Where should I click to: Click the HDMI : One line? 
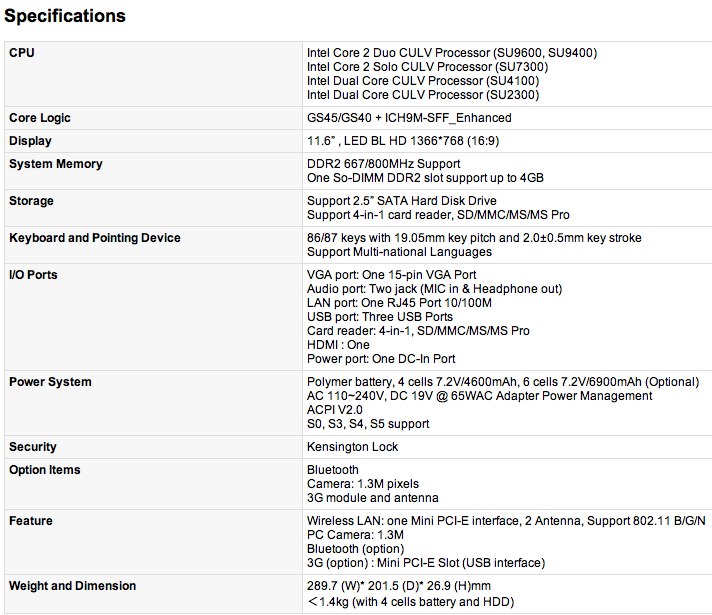tap(338, 345)
